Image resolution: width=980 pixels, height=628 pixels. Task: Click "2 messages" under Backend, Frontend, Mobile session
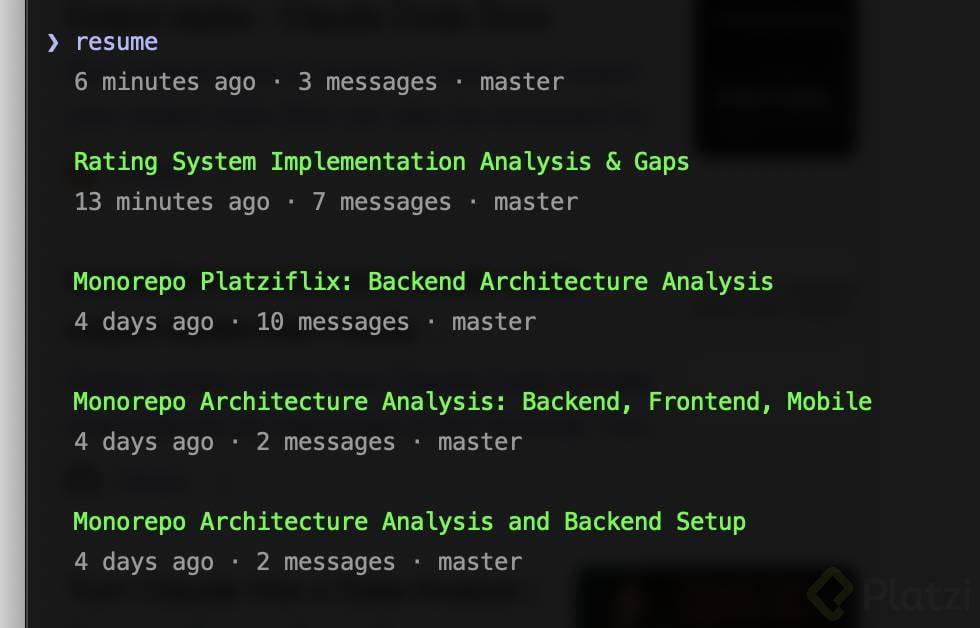(x=325, y=442)
